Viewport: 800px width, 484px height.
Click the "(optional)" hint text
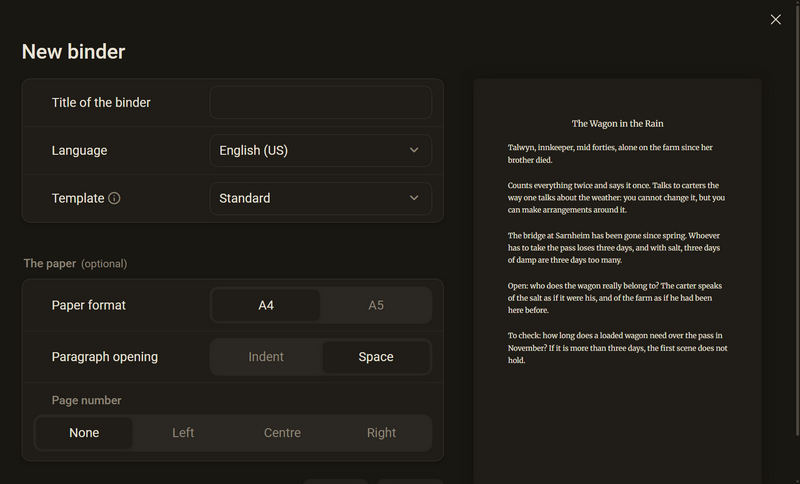[104, 264]
